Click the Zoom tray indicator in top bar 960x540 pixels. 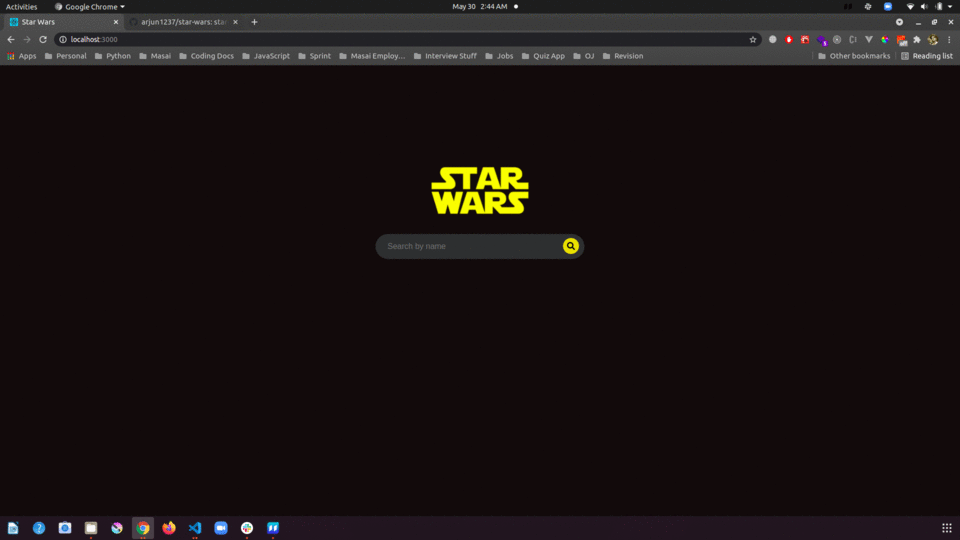[x=888, y=7]
